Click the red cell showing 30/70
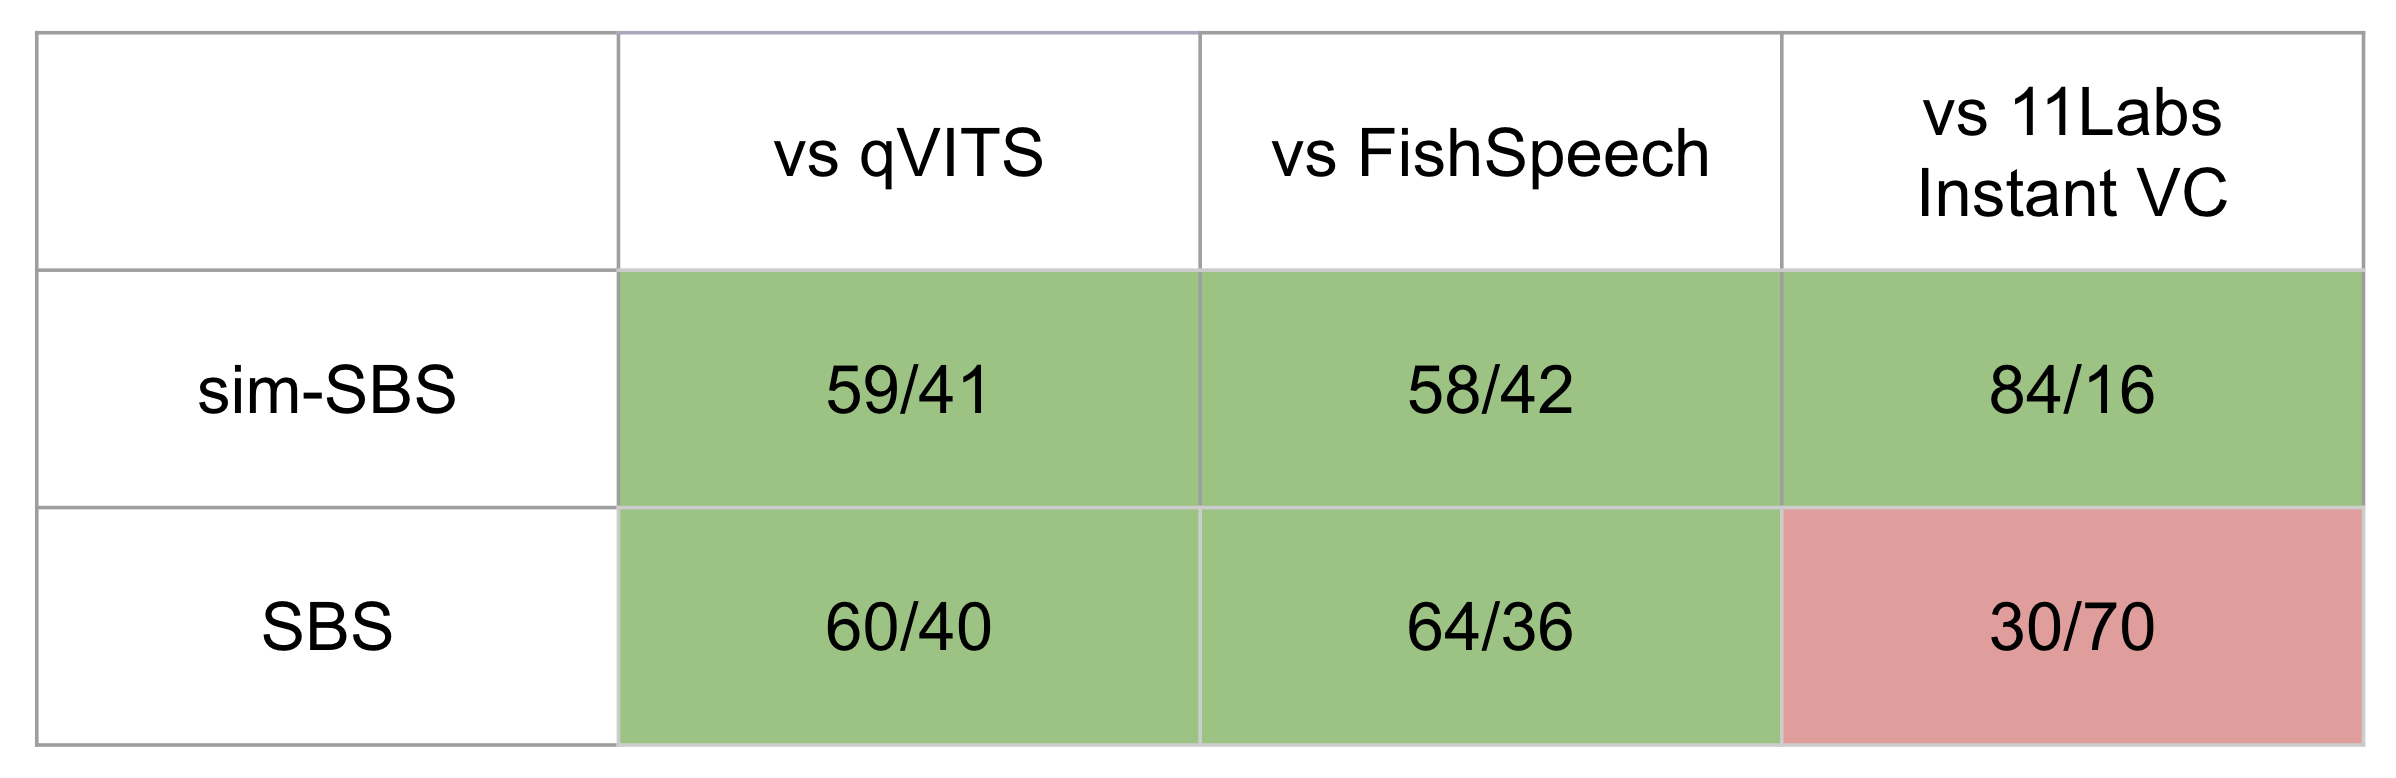This screenshot has width=2396, height=778. tap(2071, 627)
